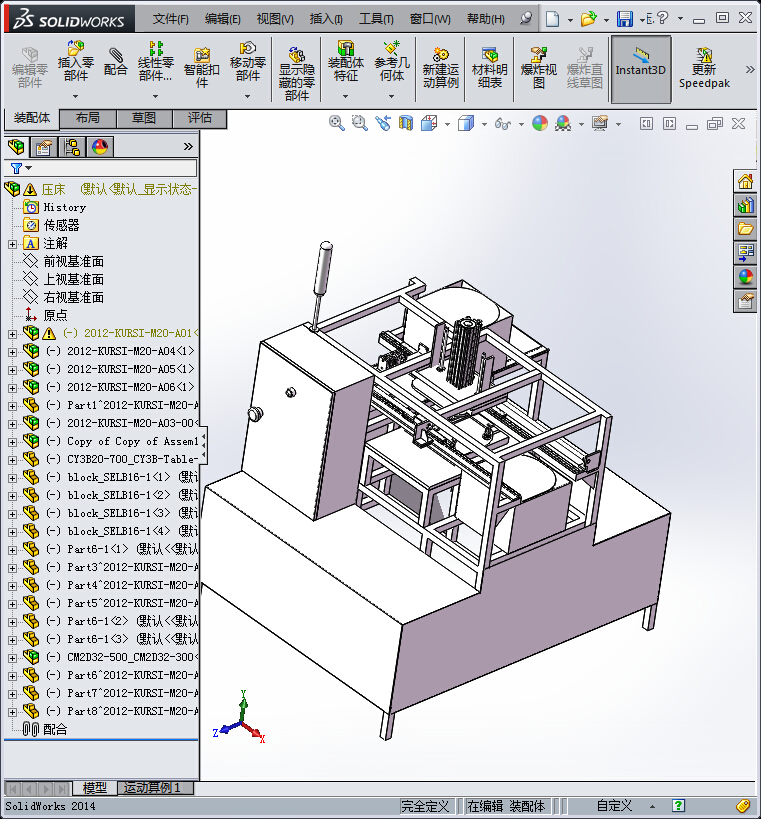Screen dimensions: 761x819
Task: Click the New document icon
Action: 552,19
